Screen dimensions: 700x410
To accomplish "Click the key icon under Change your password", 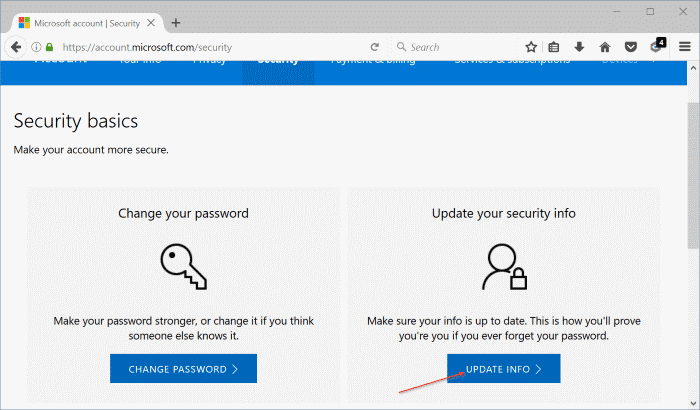I will pos(183,266).
